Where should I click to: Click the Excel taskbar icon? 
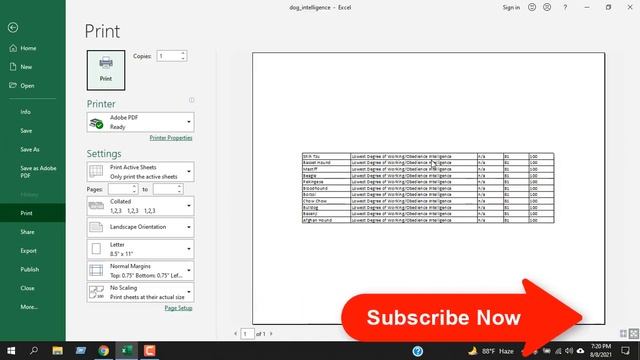coord(127,351)
